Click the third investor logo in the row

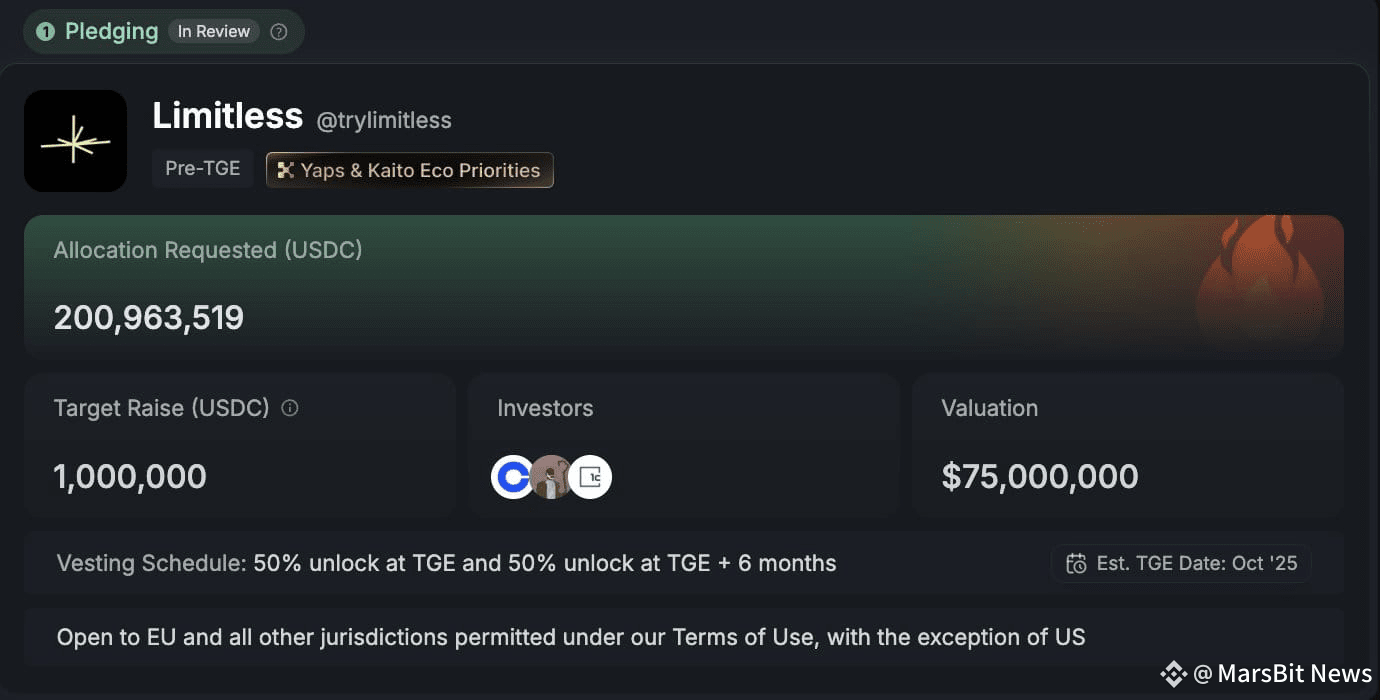point(590,477)
